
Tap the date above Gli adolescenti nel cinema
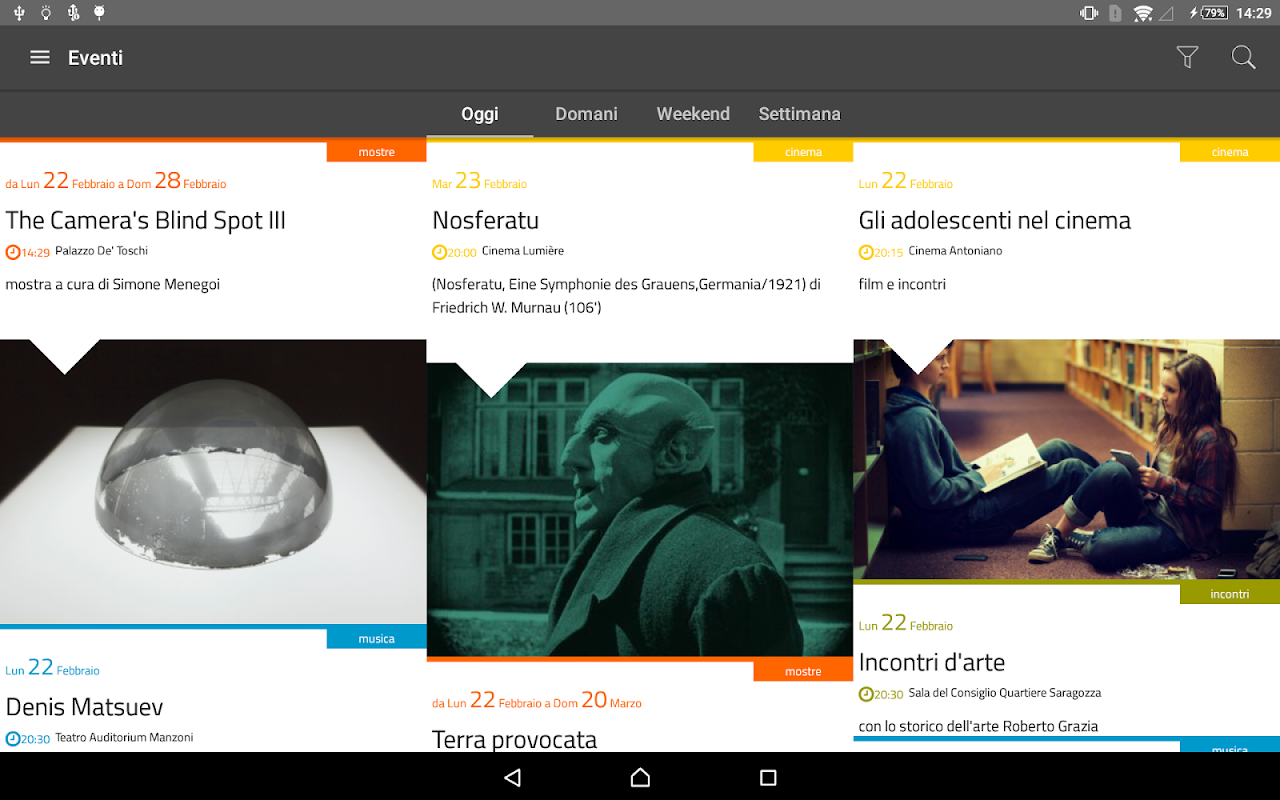(906, 181)
